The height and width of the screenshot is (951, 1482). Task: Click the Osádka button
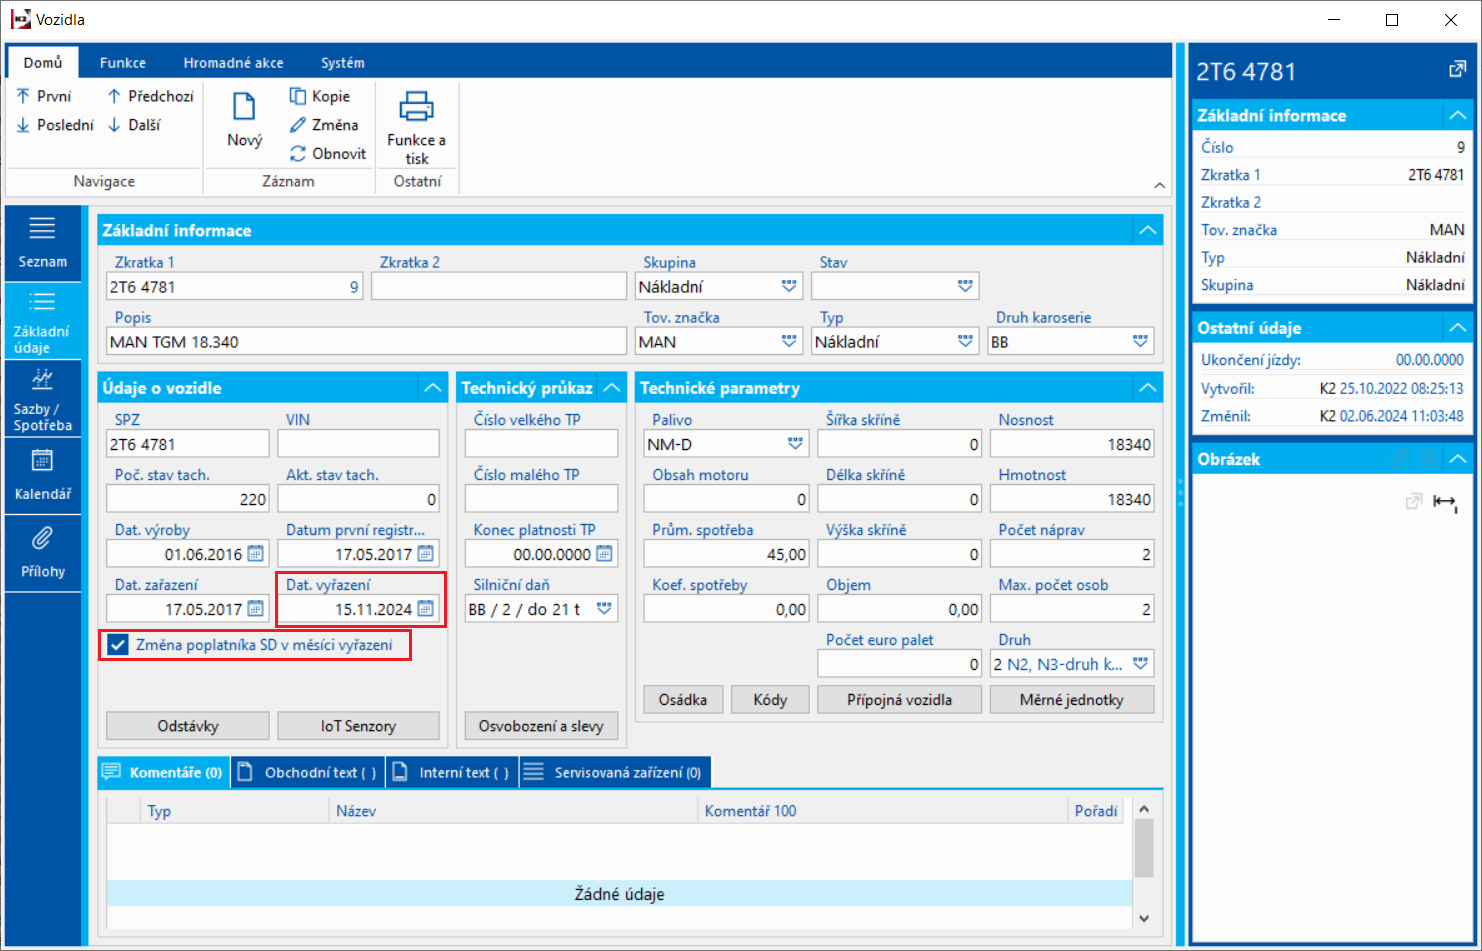click(x=683, y=700)
